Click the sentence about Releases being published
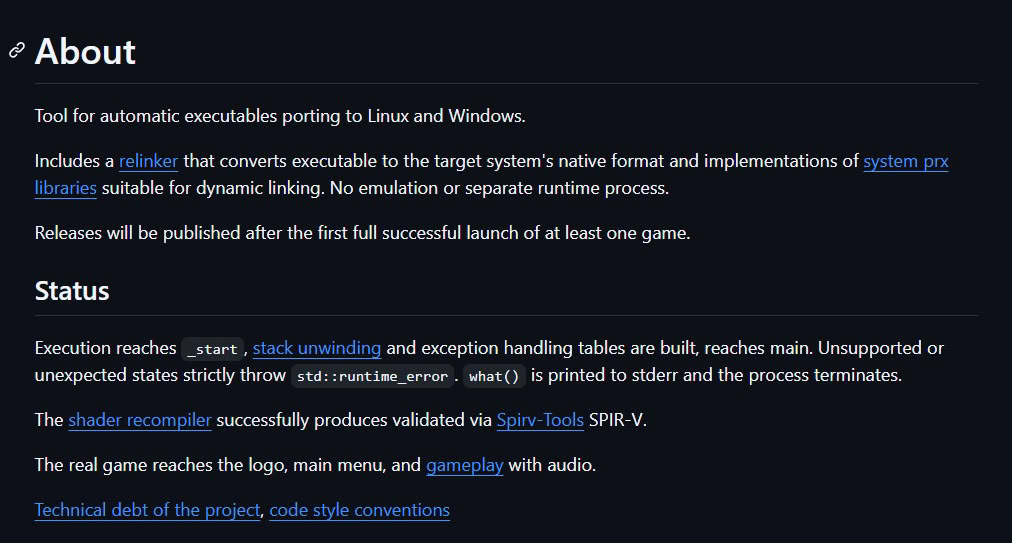The width and height of the screenshot is (1012, 543). point(362,233)
